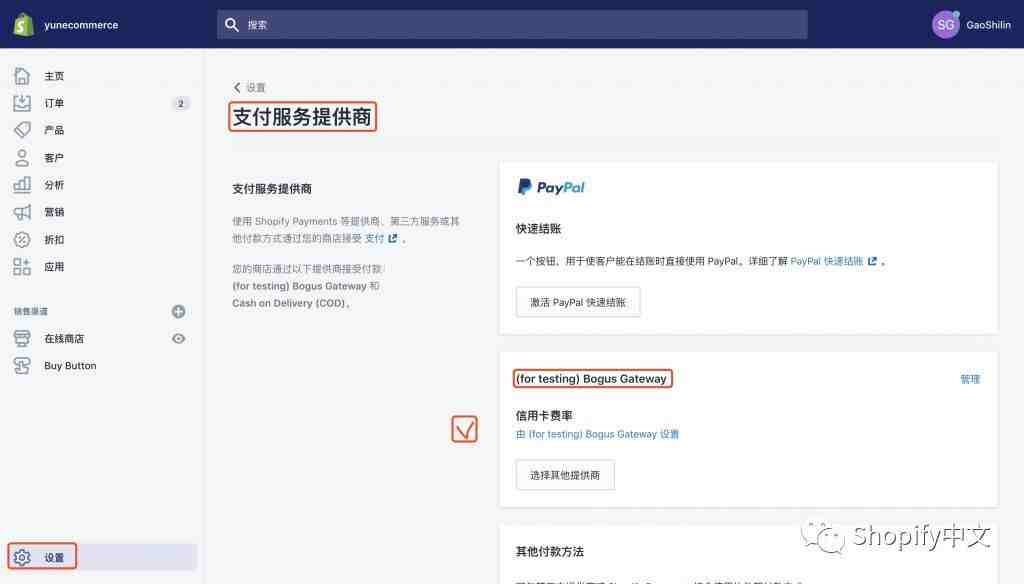Focus the 搜索 search field
Image resolution: width=1024 pixels, height=584 pixels.
point(512,25)
